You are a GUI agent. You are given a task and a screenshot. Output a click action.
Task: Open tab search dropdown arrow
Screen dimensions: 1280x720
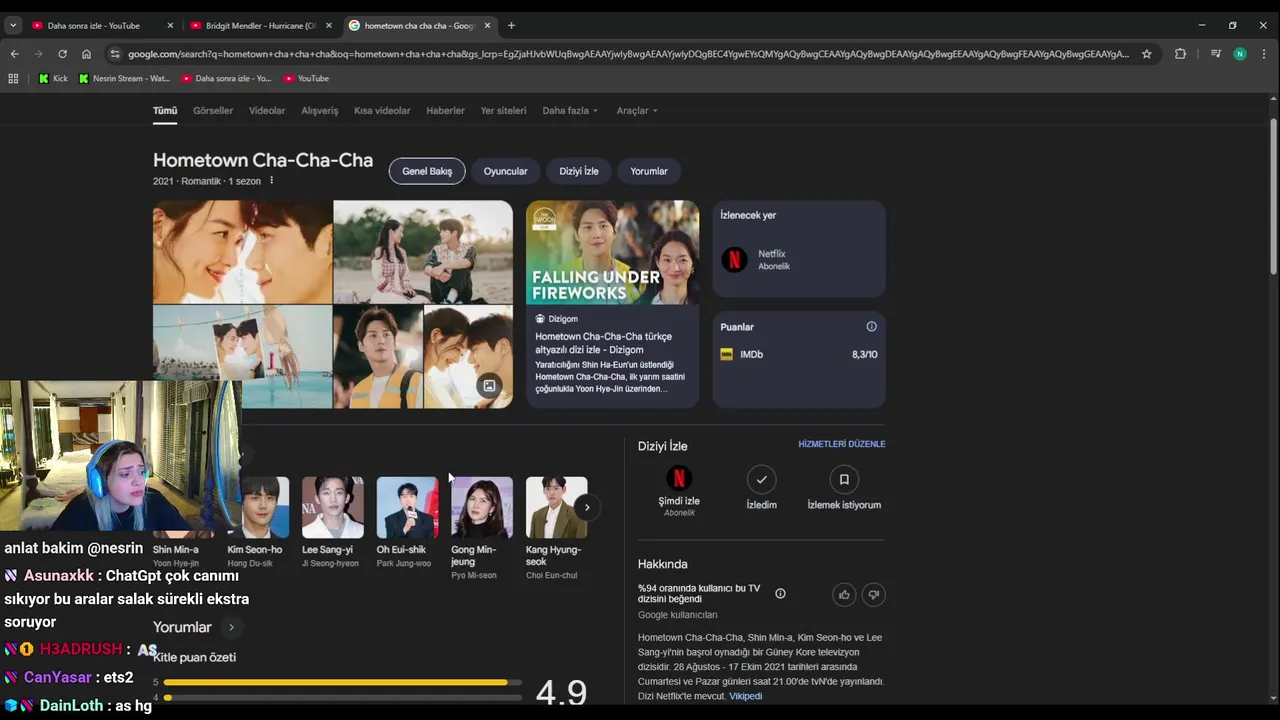pyautogui.click(x=13, y=25)
